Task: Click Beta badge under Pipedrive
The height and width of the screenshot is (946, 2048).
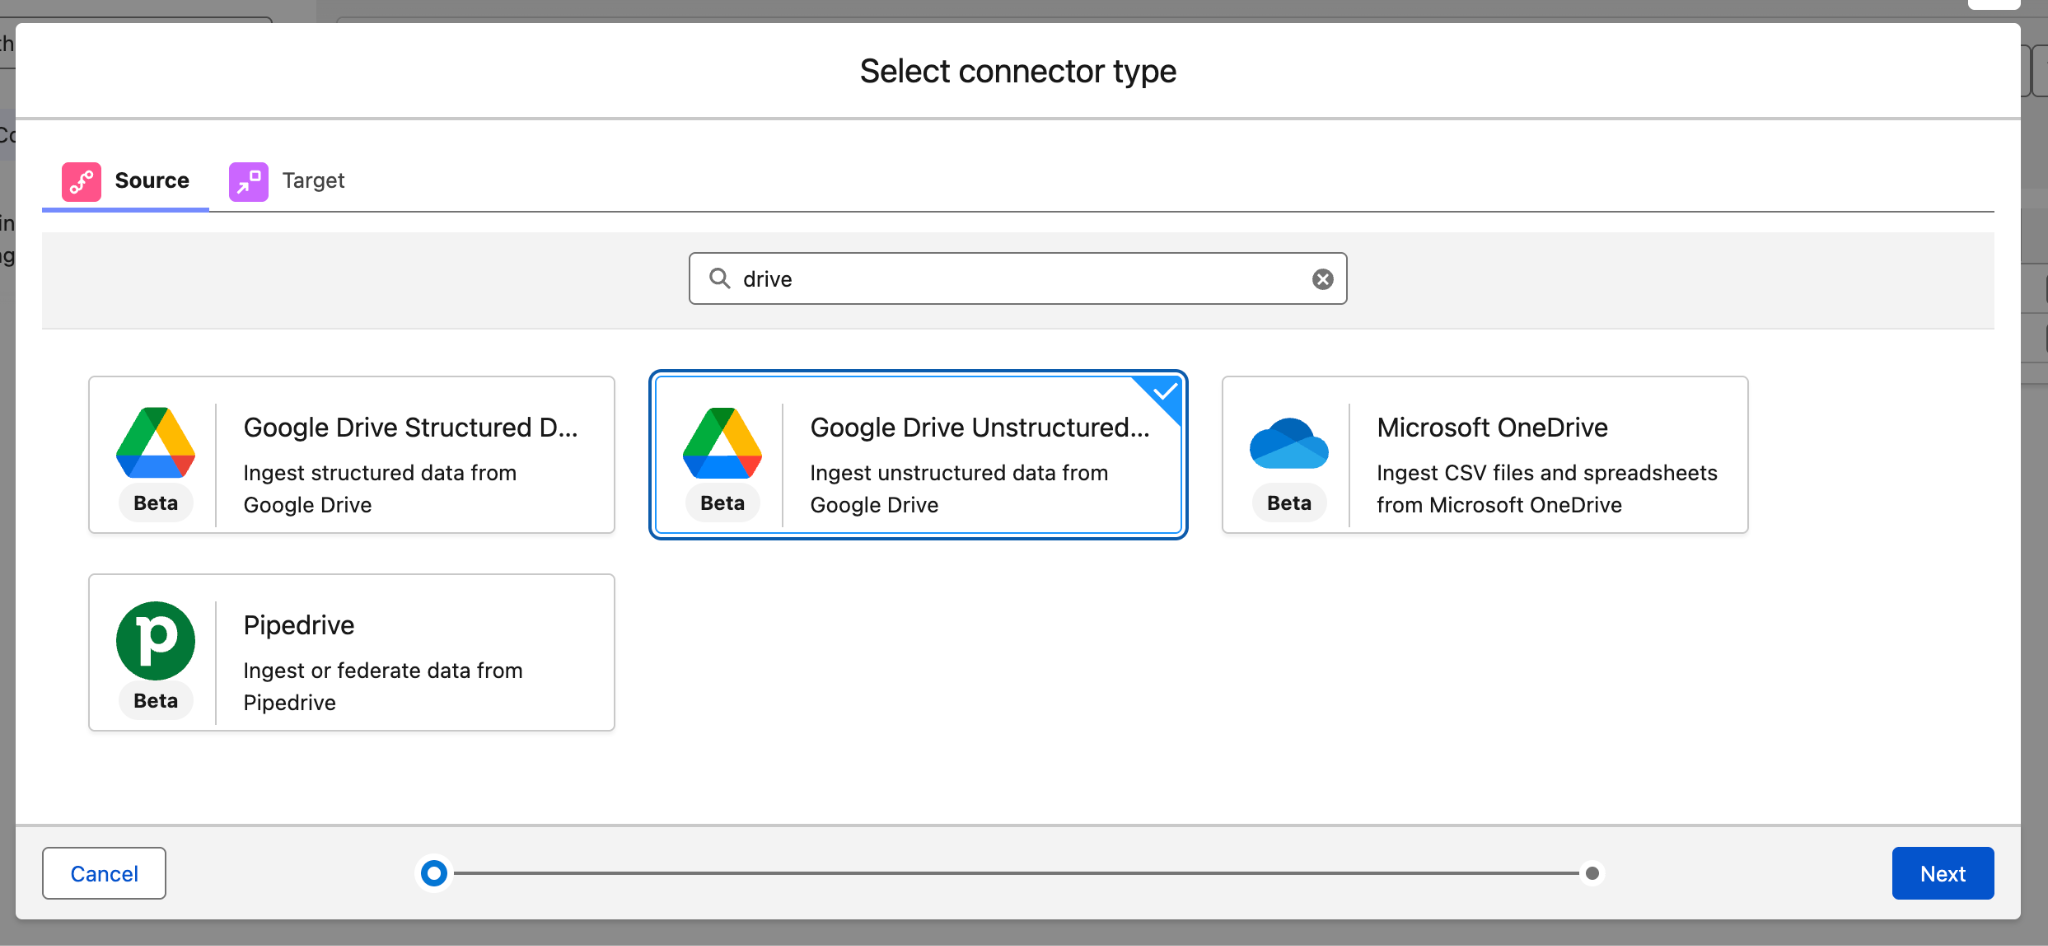Action: pyautogui.click(x=155, y=701)
